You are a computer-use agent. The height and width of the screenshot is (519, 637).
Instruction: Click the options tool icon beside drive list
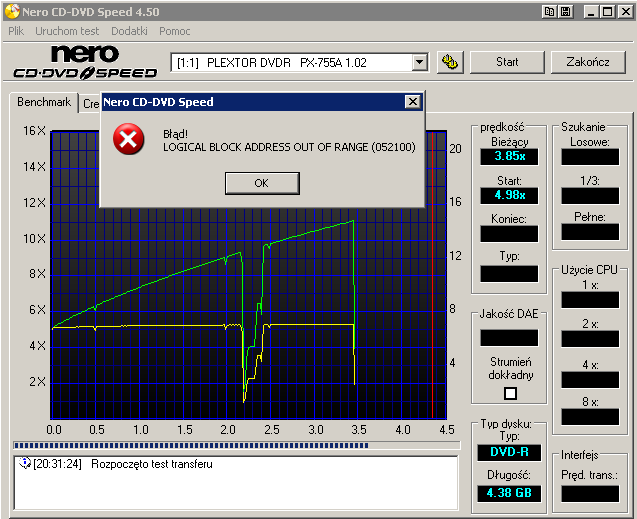(450, 62)
